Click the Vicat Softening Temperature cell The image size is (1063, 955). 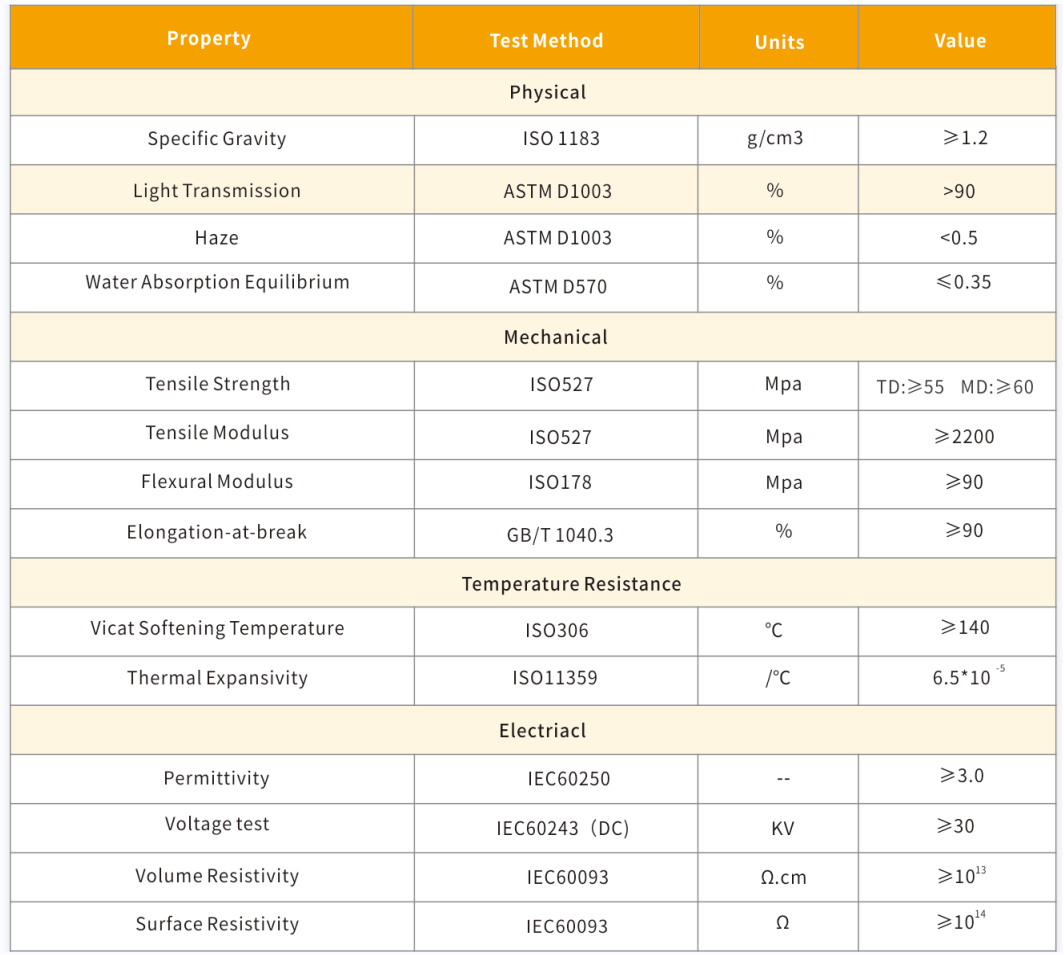click(x=217, y=629)
